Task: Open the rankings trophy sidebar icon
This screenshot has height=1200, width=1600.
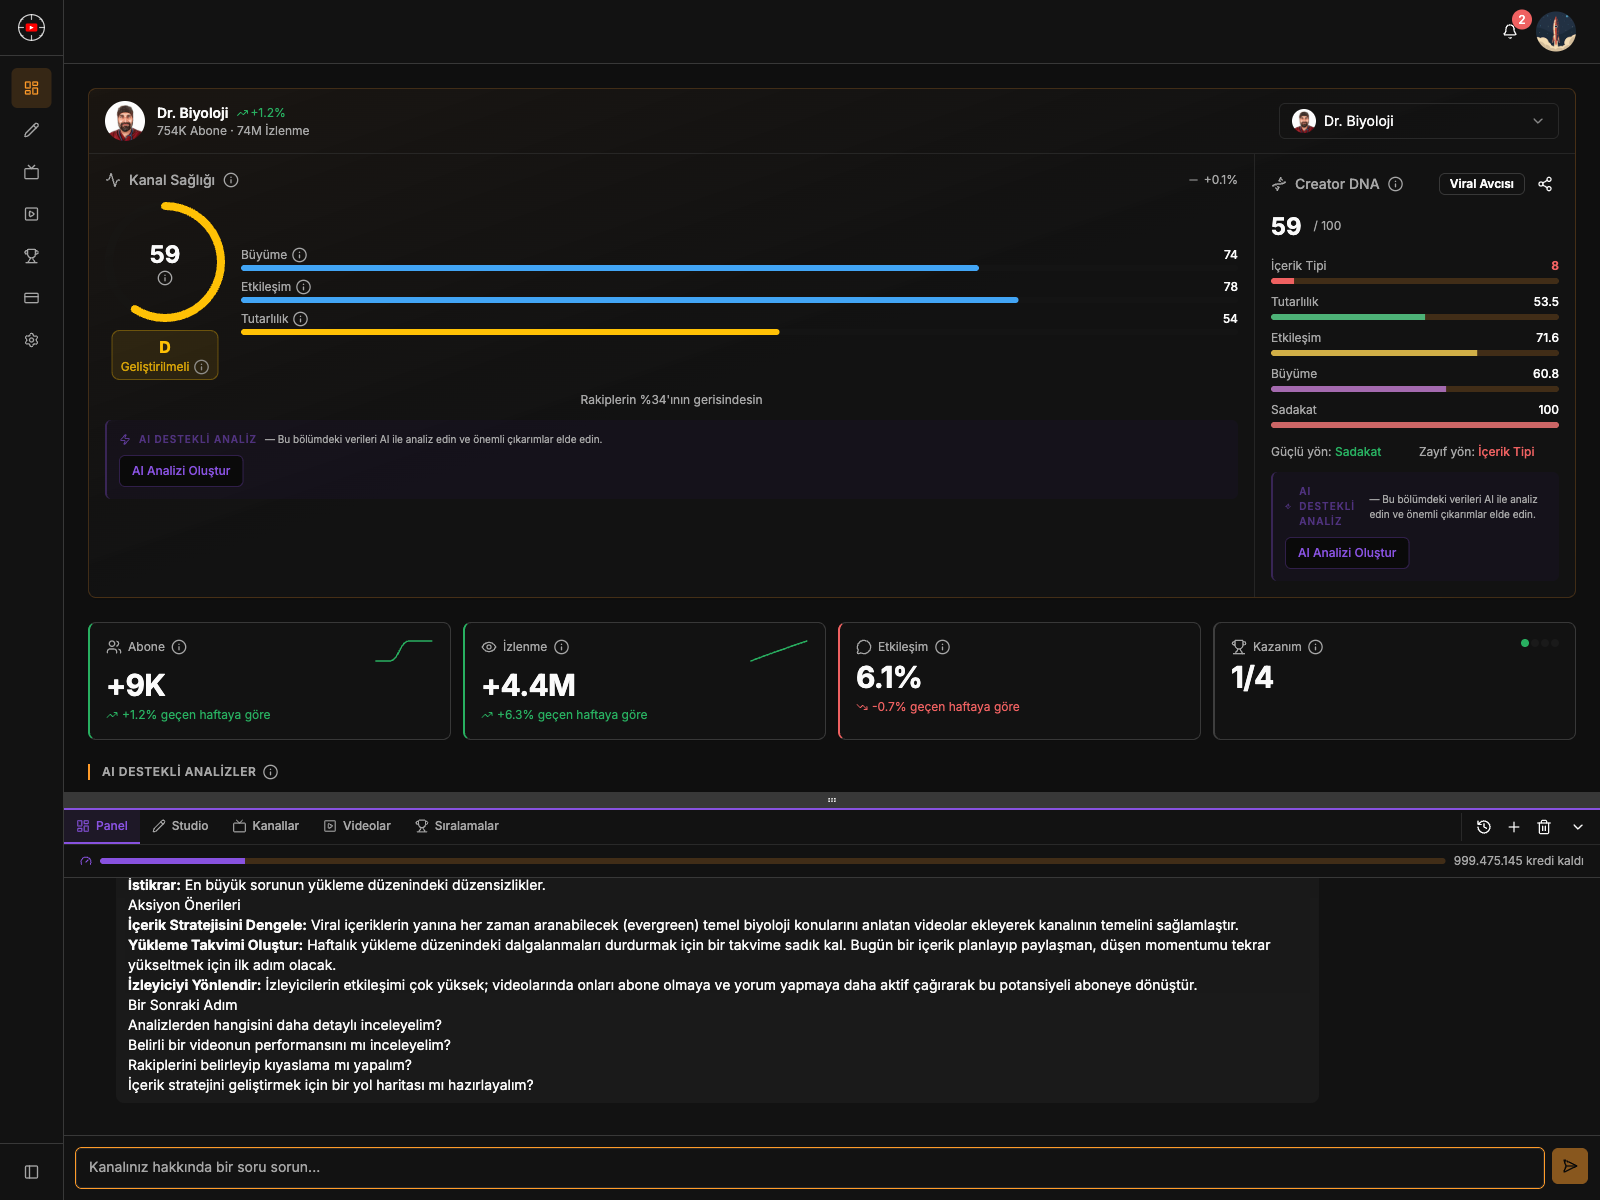Action: click(x=31, y=256)
